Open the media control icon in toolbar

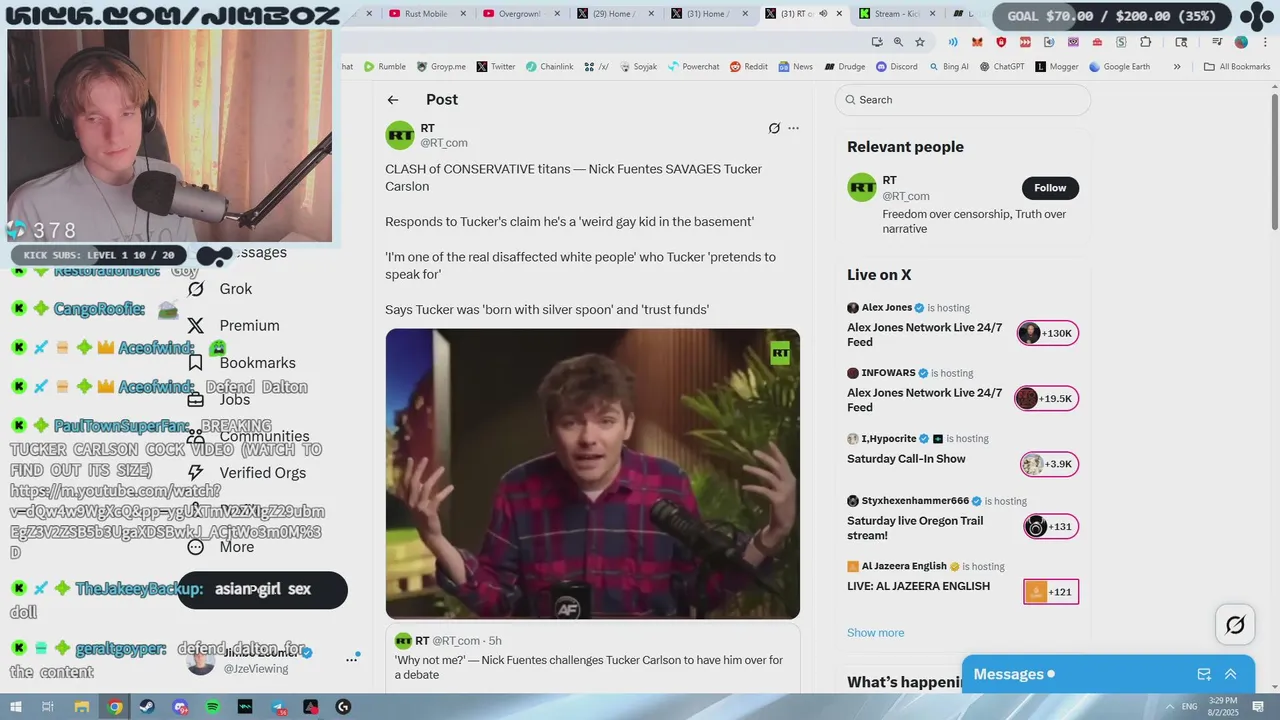[x=1217, y=42]
